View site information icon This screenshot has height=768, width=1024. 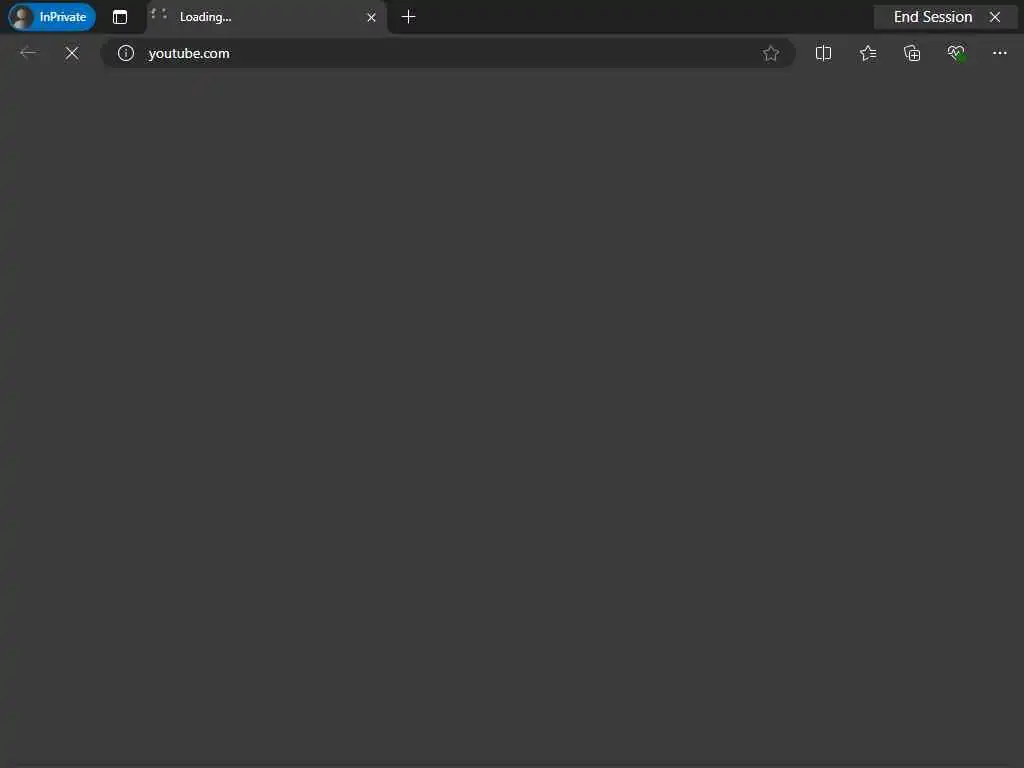(126, 53)
